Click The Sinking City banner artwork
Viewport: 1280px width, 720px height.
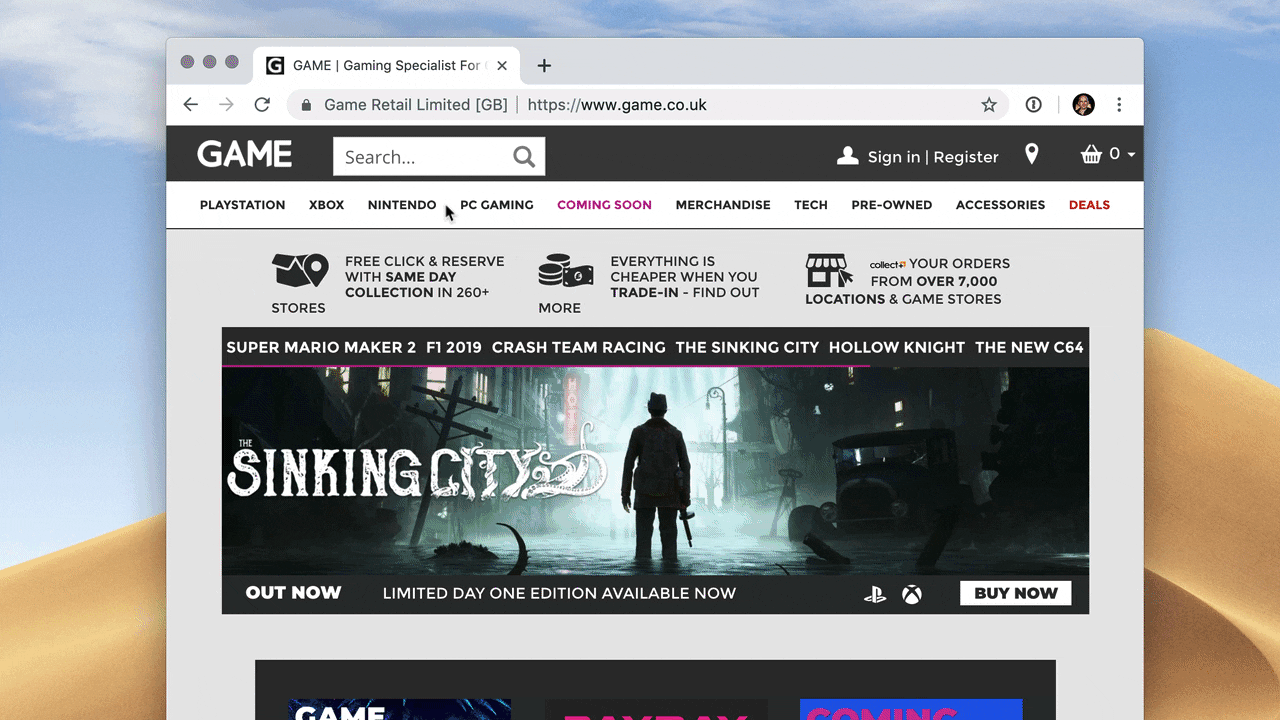655,471
